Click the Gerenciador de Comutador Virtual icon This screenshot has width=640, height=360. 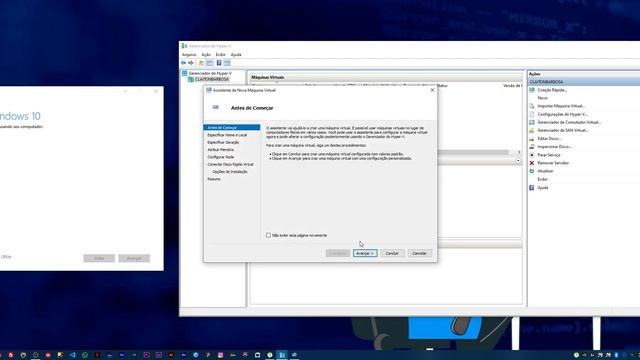tap(532, 122)
